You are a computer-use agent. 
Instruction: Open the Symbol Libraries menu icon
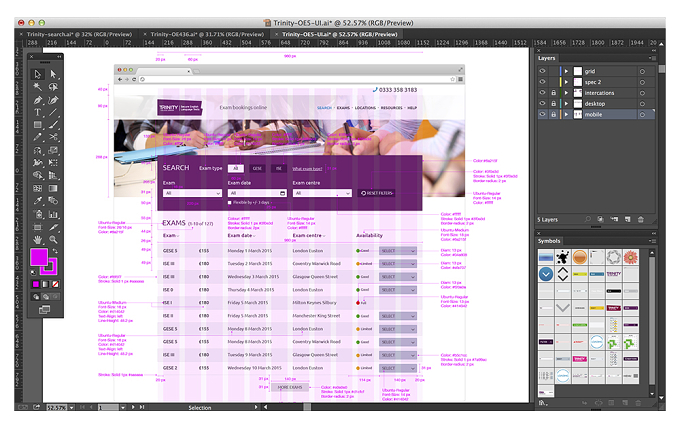[542, 402]
